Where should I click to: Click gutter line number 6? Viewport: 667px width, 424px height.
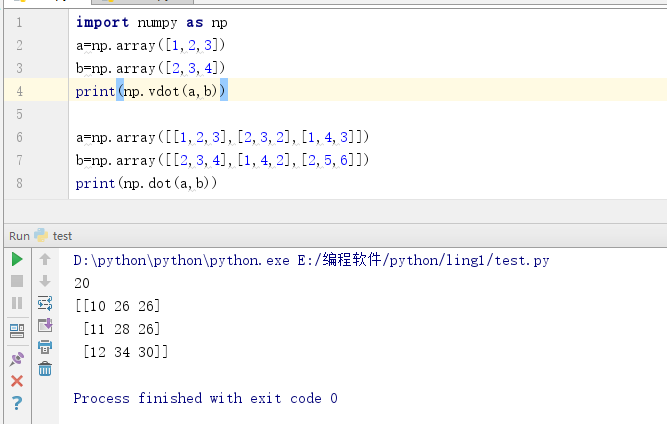(x=19, y=137)
